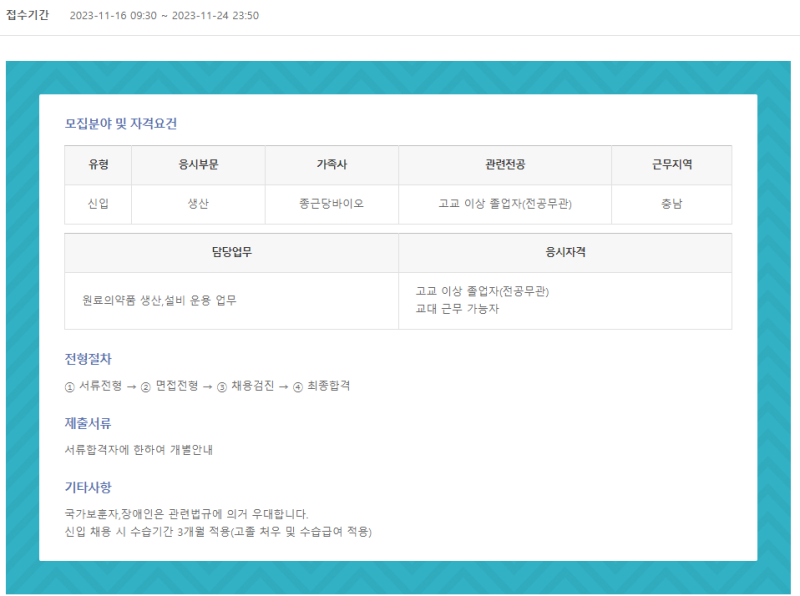Click the 교대 근무 가능자 line

click(457, 309)
